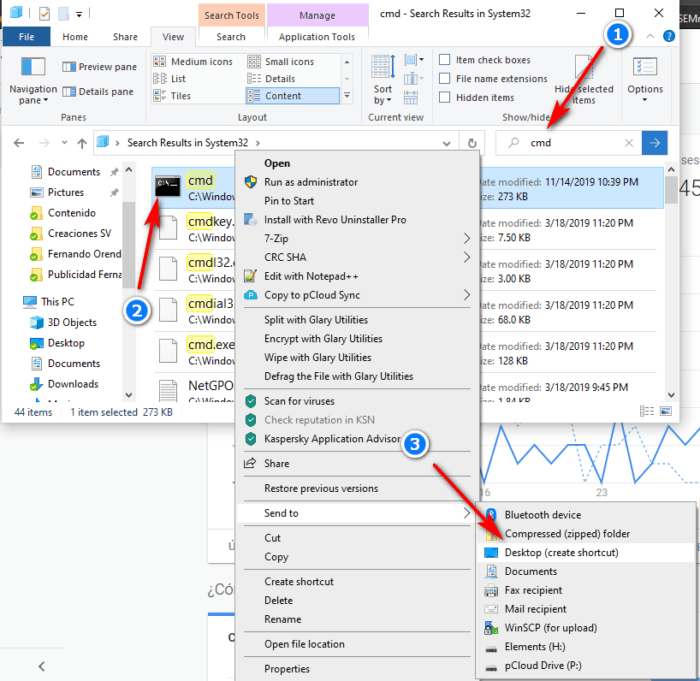Collapse the ribbon with the caret

(x=650, y=36)
